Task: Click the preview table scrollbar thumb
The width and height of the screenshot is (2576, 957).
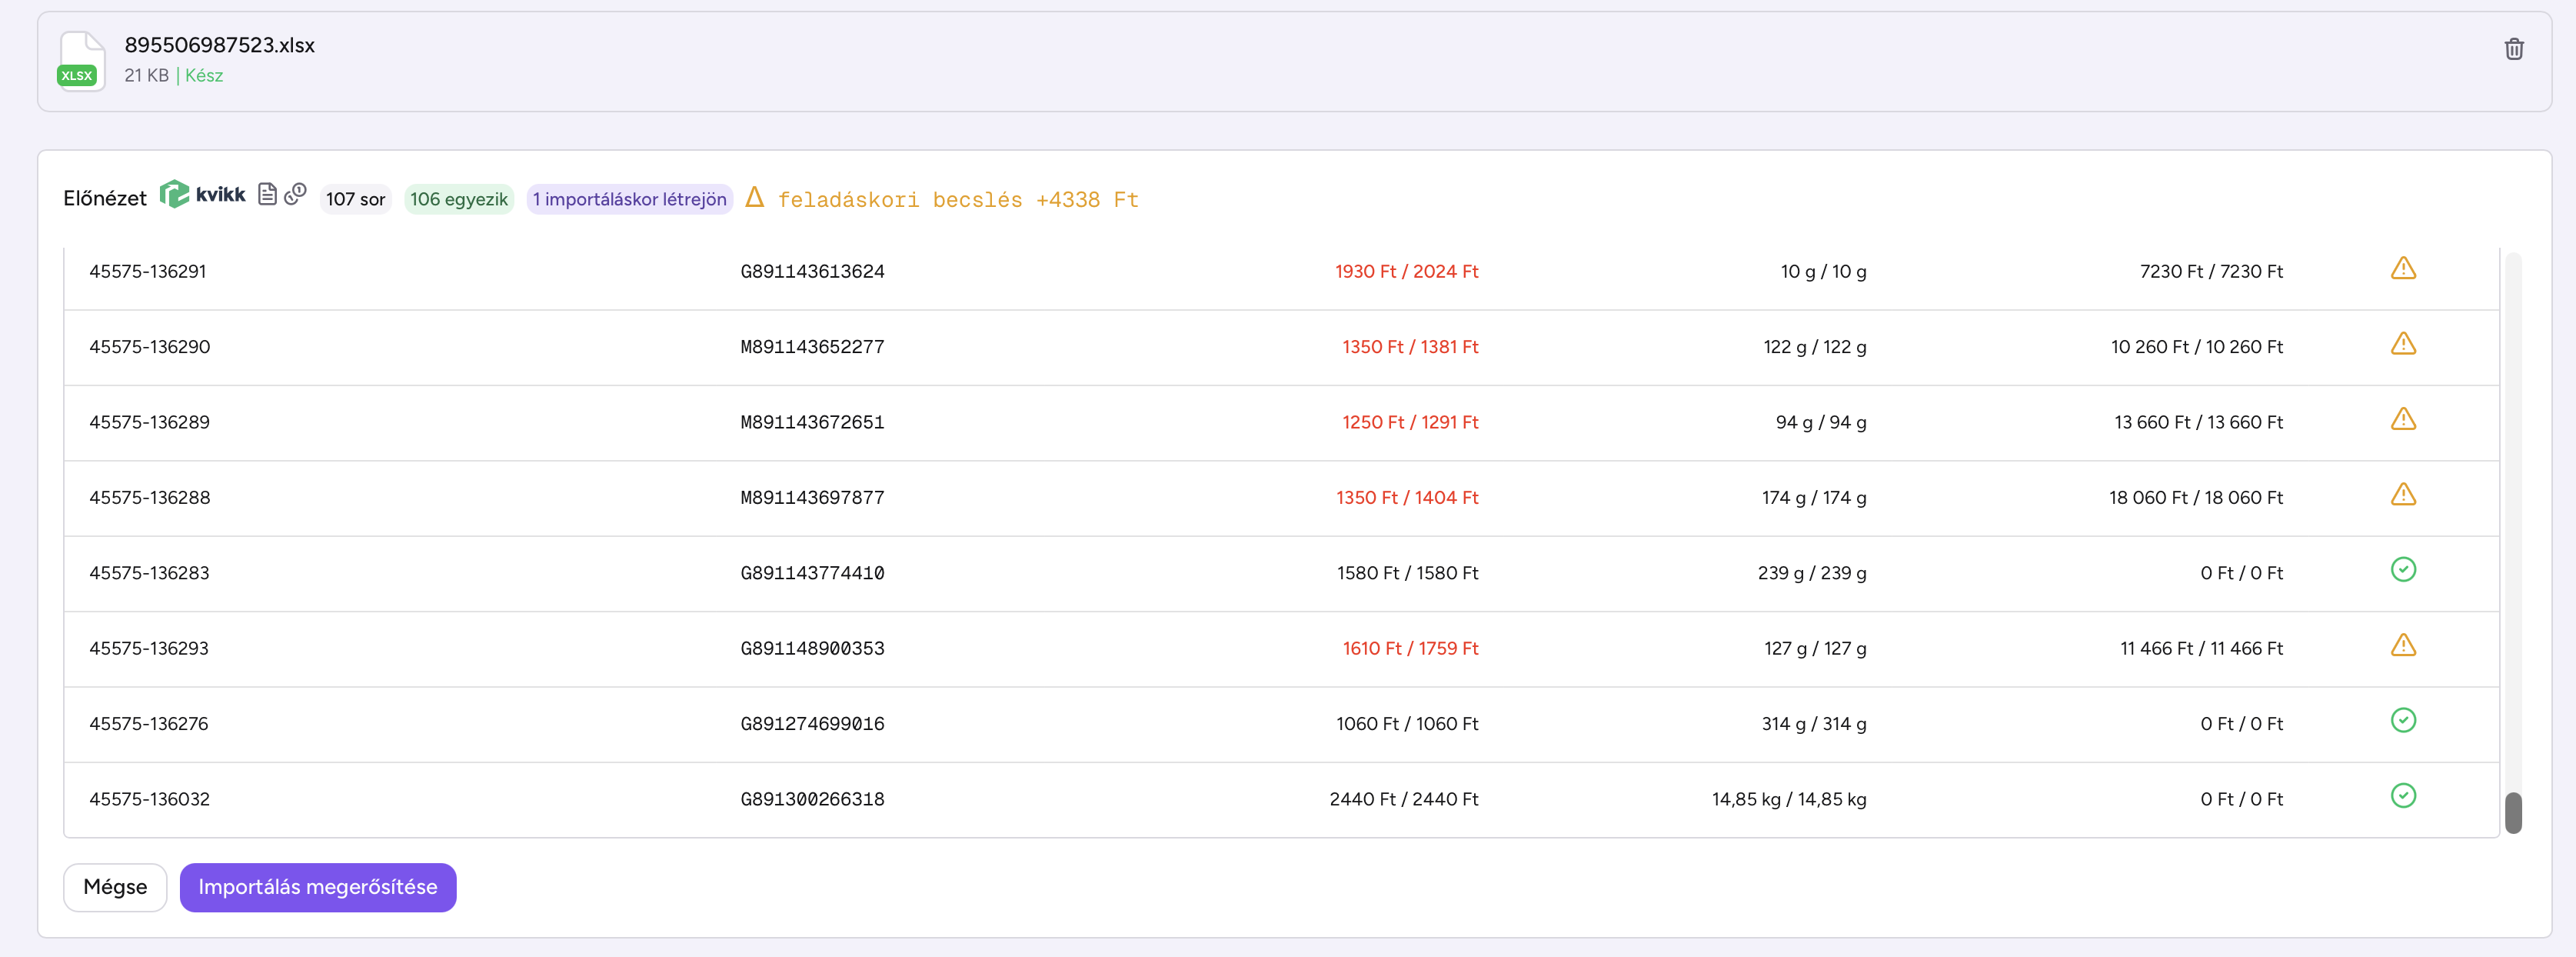Action: pyautogui.click(x=2513, y=812)
